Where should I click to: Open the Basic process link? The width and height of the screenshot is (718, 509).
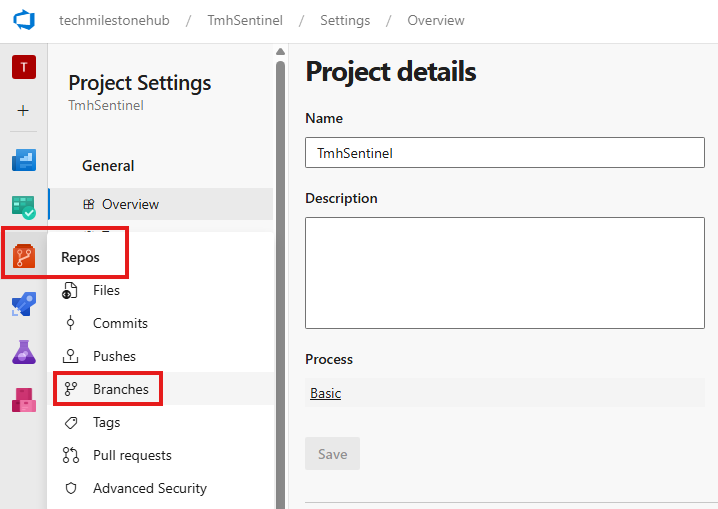(326, 393)
